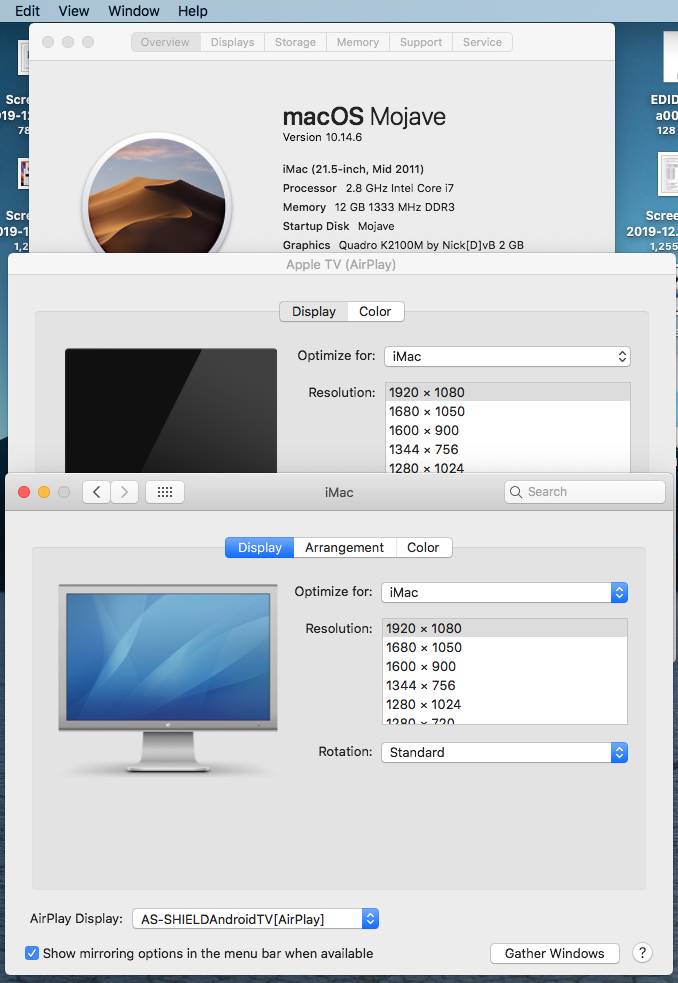Close the iMac preferences window
Image resolution: width=678 pixels, height=983 pixels.
coord(24,492)
